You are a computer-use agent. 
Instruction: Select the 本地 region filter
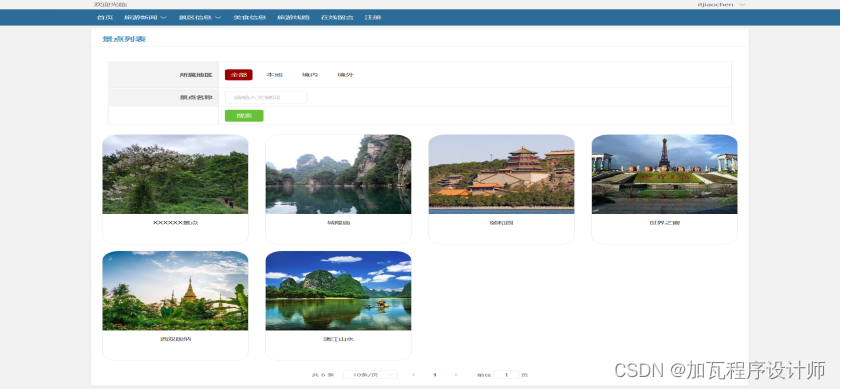[x=274, y=75]
